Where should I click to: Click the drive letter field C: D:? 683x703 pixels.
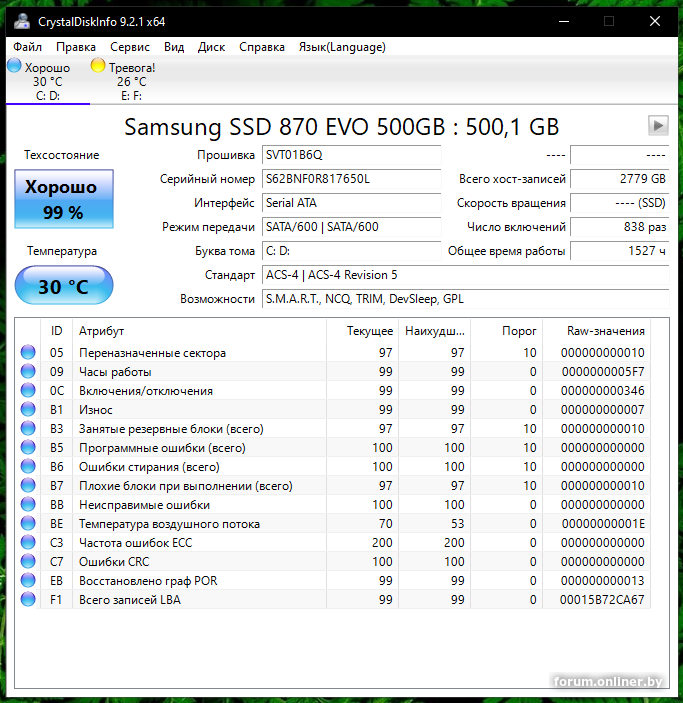click(351, 251)
